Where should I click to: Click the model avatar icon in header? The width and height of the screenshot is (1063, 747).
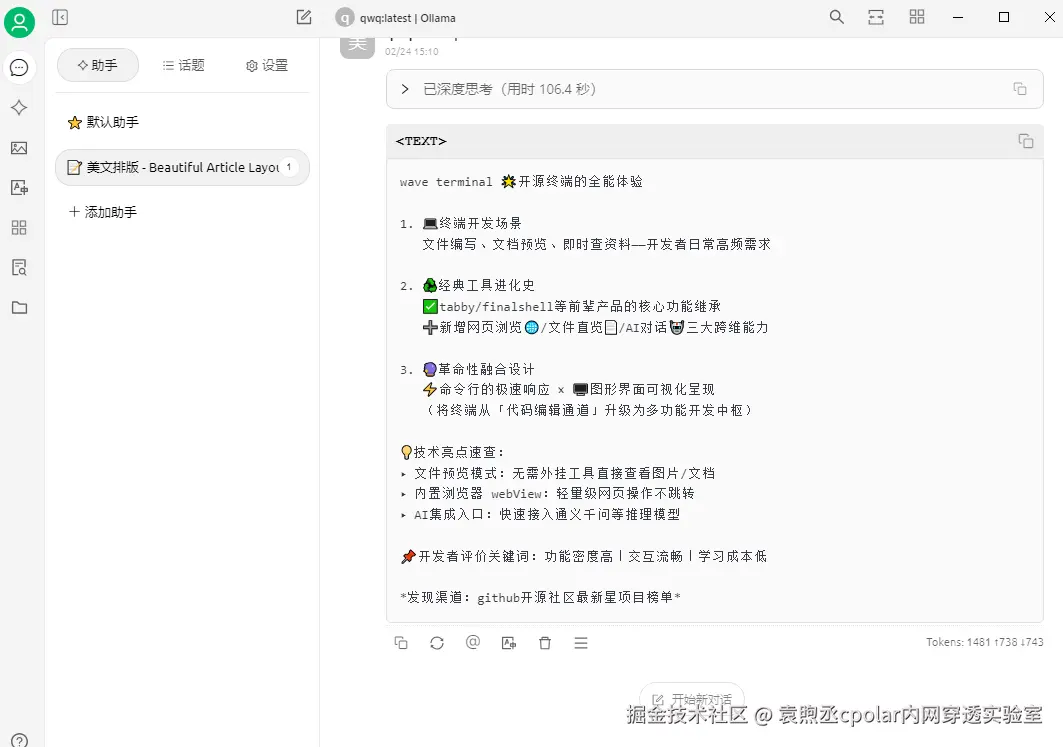pyautogui.click(x=345, y=18)
